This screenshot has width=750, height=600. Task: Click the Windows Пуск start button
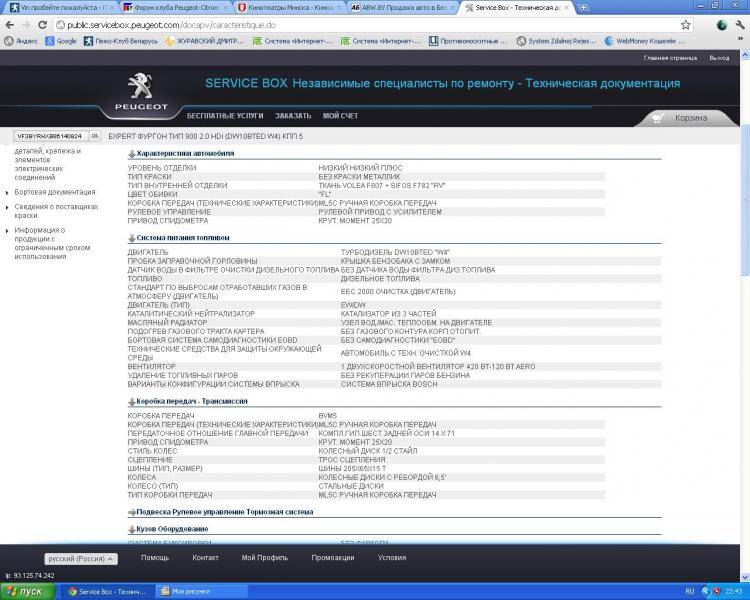pyautogui.click(x=27, y=591)
